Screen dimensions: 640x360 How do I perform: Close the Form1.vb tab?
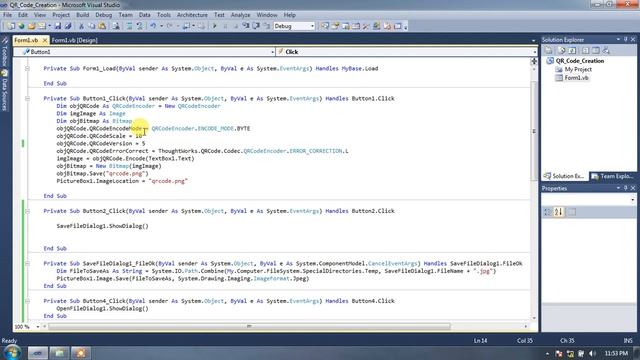[44, 40]
